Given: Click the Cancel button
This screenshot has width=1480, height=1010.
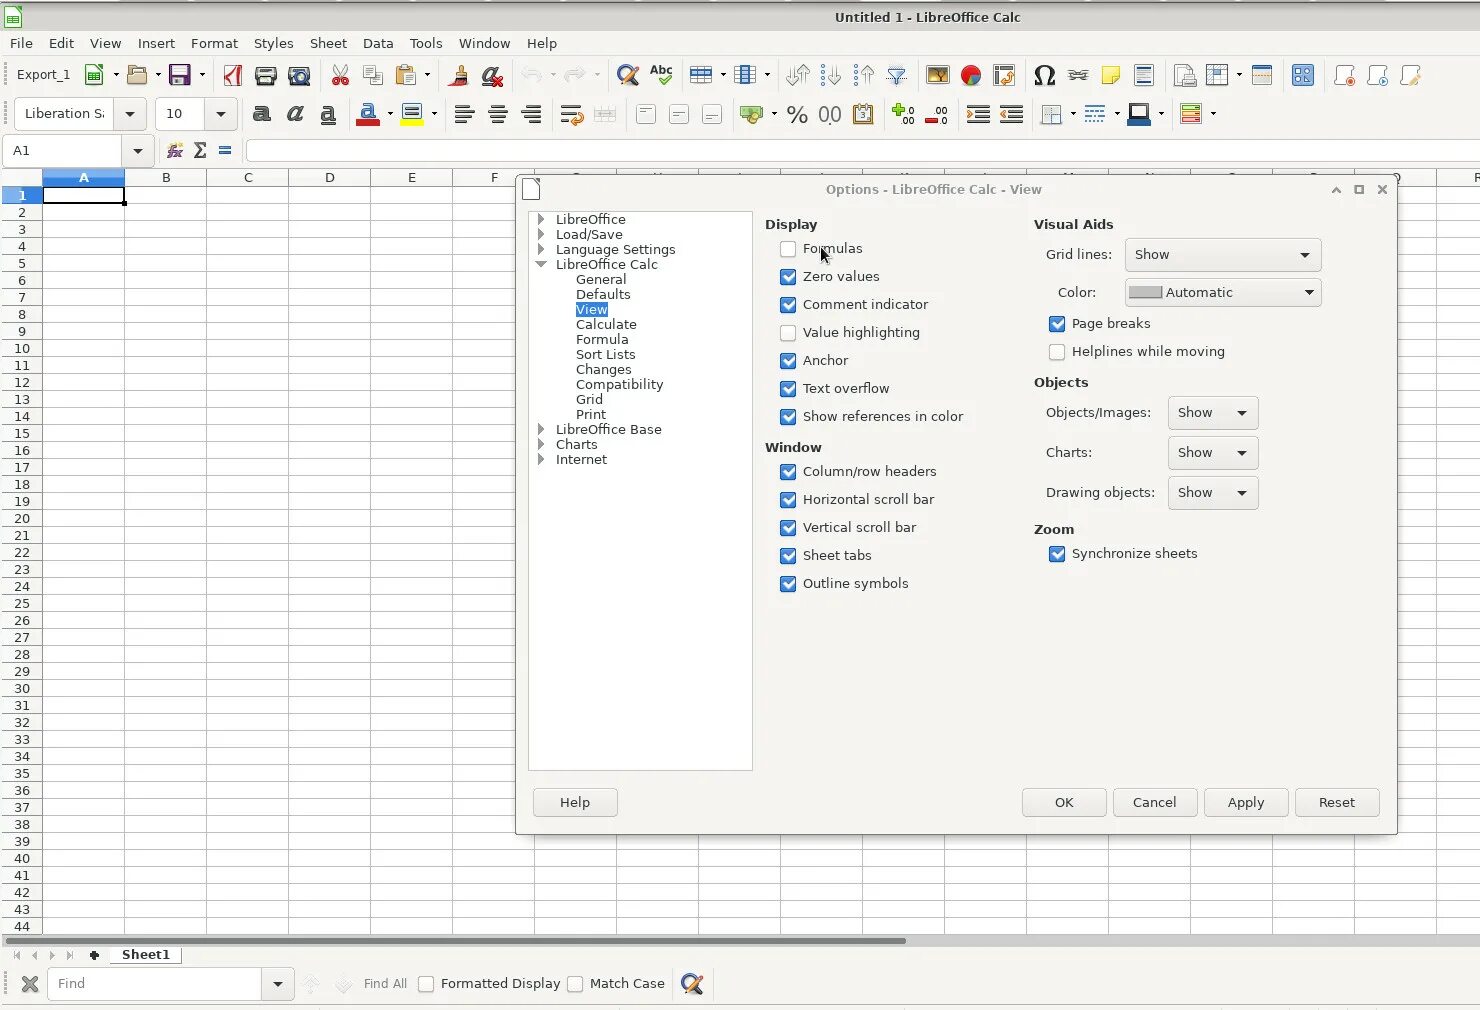Looking at the screenshot, I should tap(1155, 802).
